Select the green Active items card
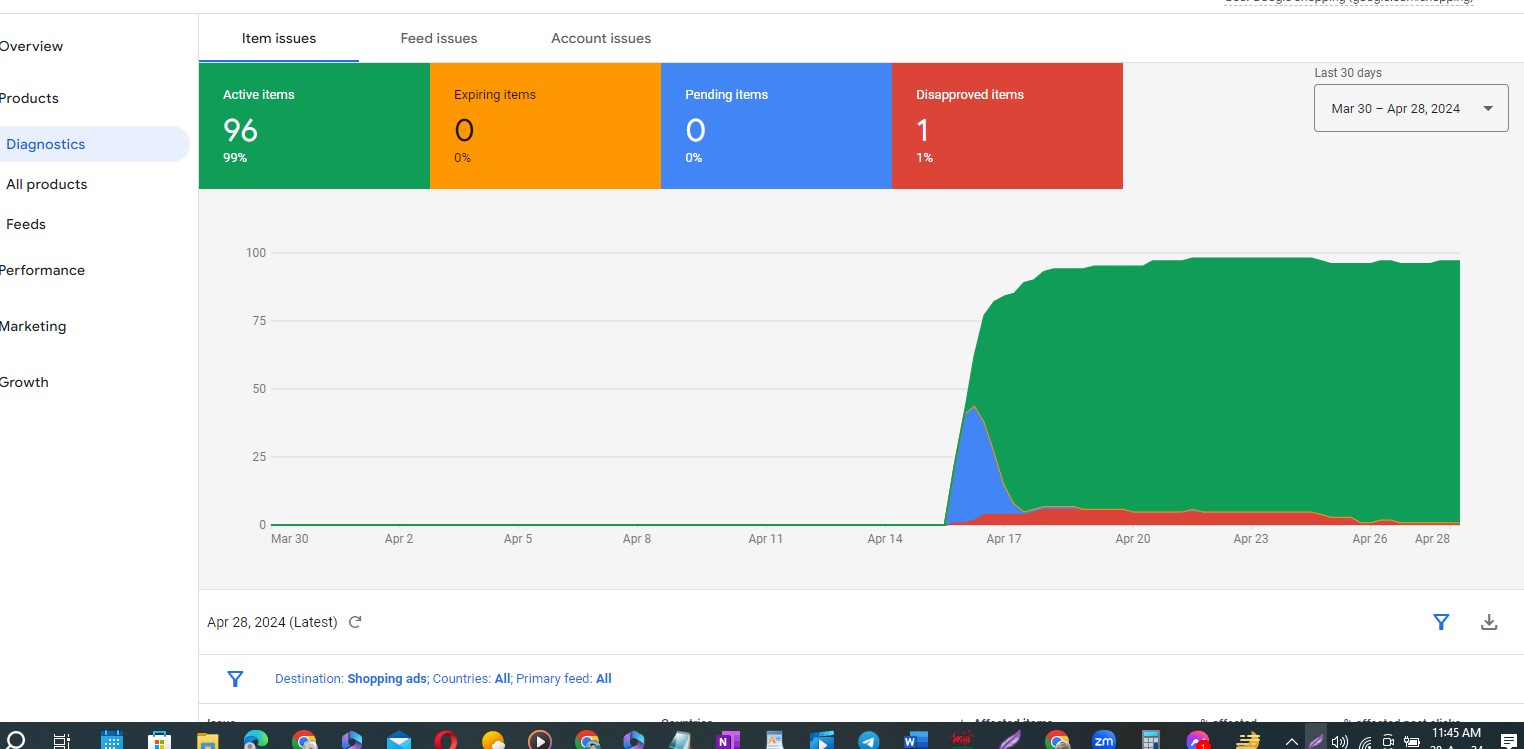This screenshot has height=749, width=1524. coord(314,126)
